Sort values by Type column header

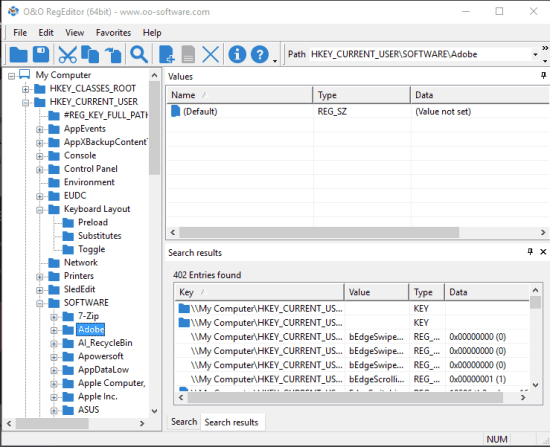362,95
